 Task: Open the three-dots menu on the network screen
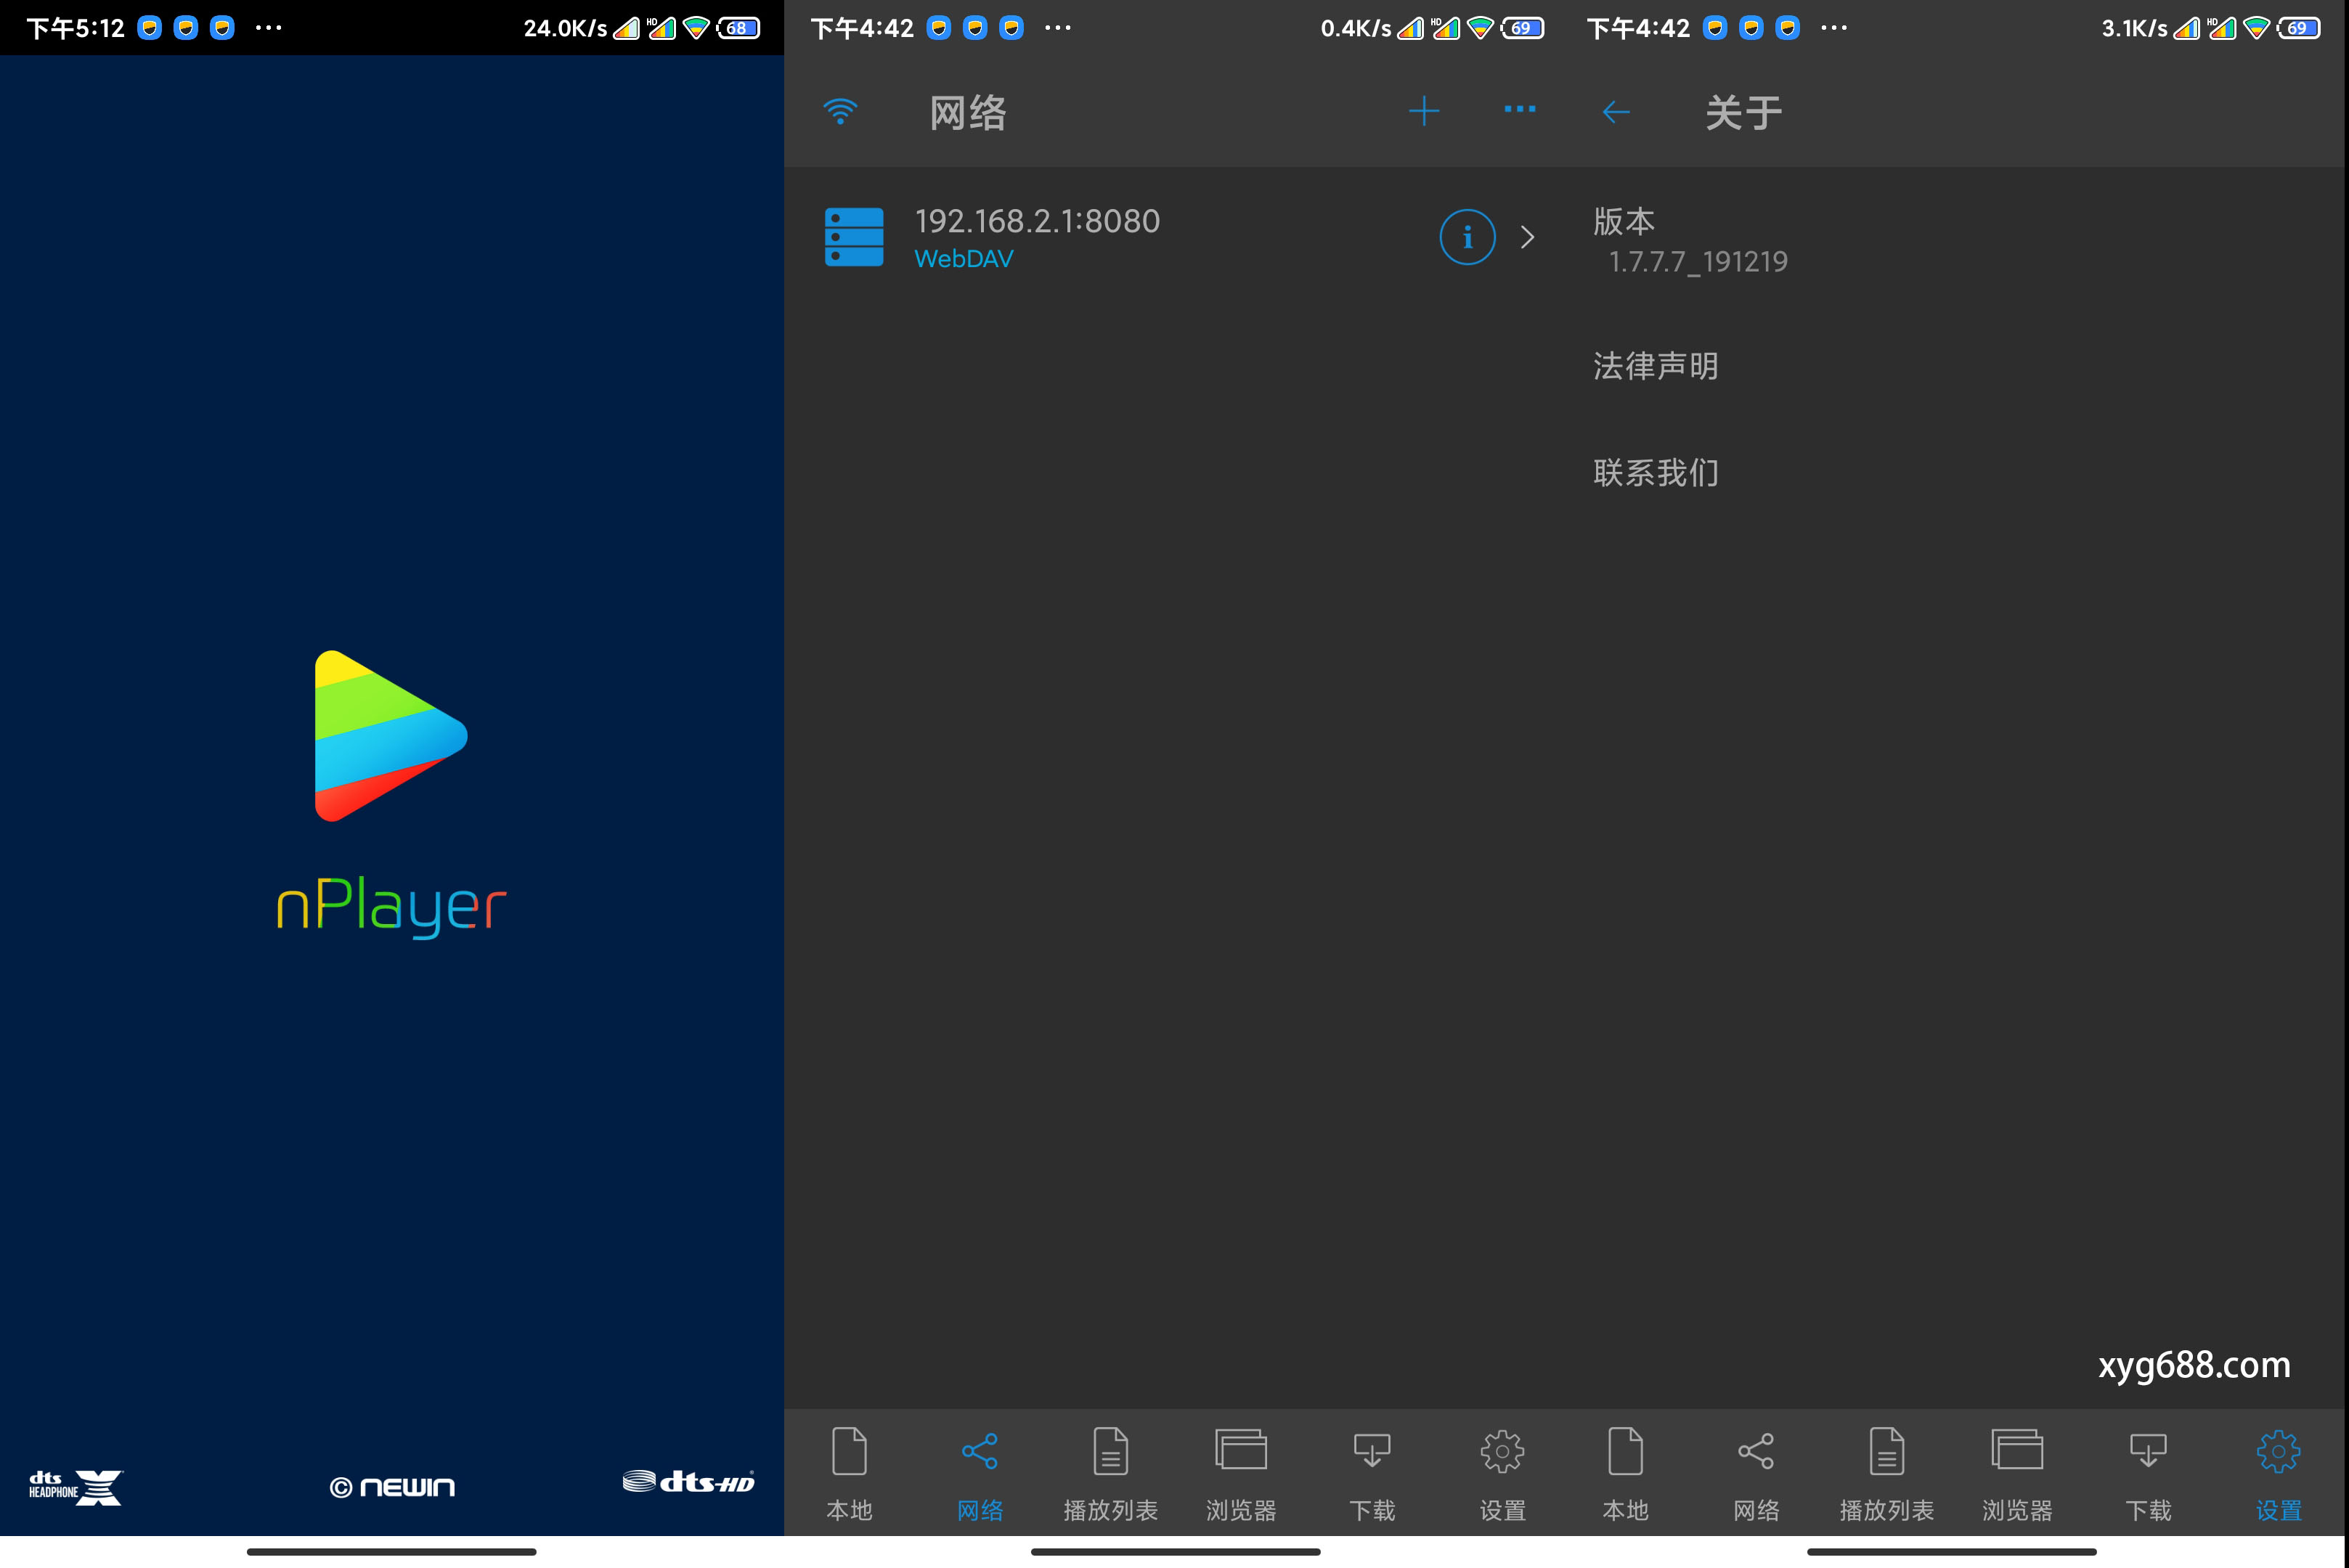point(1519,110)
